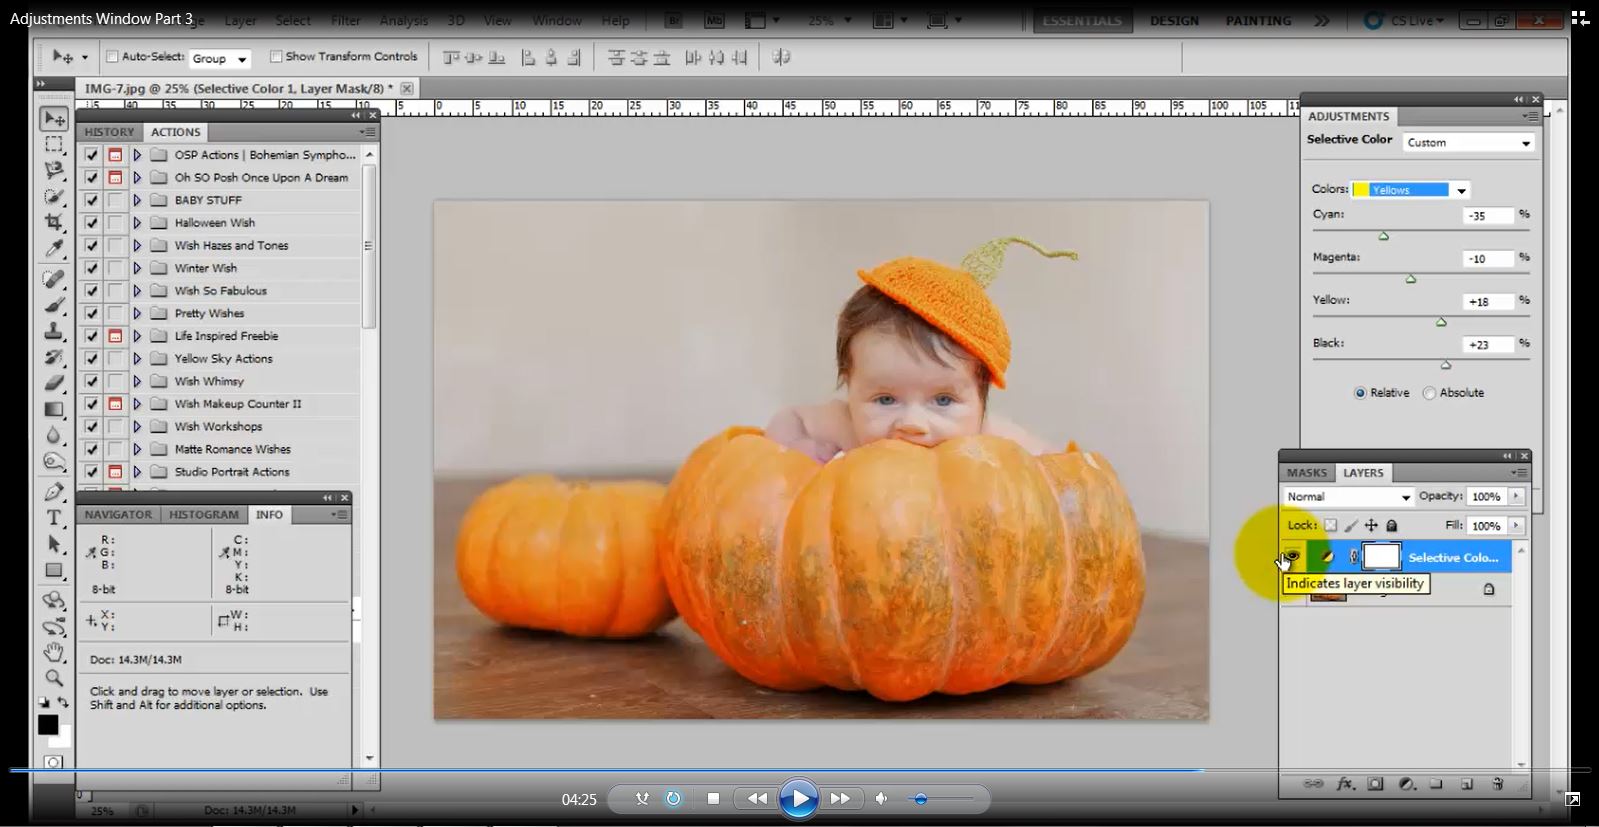The image size is (1599, 827).
Task: Open the Auto-Select Group dropdown
Action: point(220,59)
